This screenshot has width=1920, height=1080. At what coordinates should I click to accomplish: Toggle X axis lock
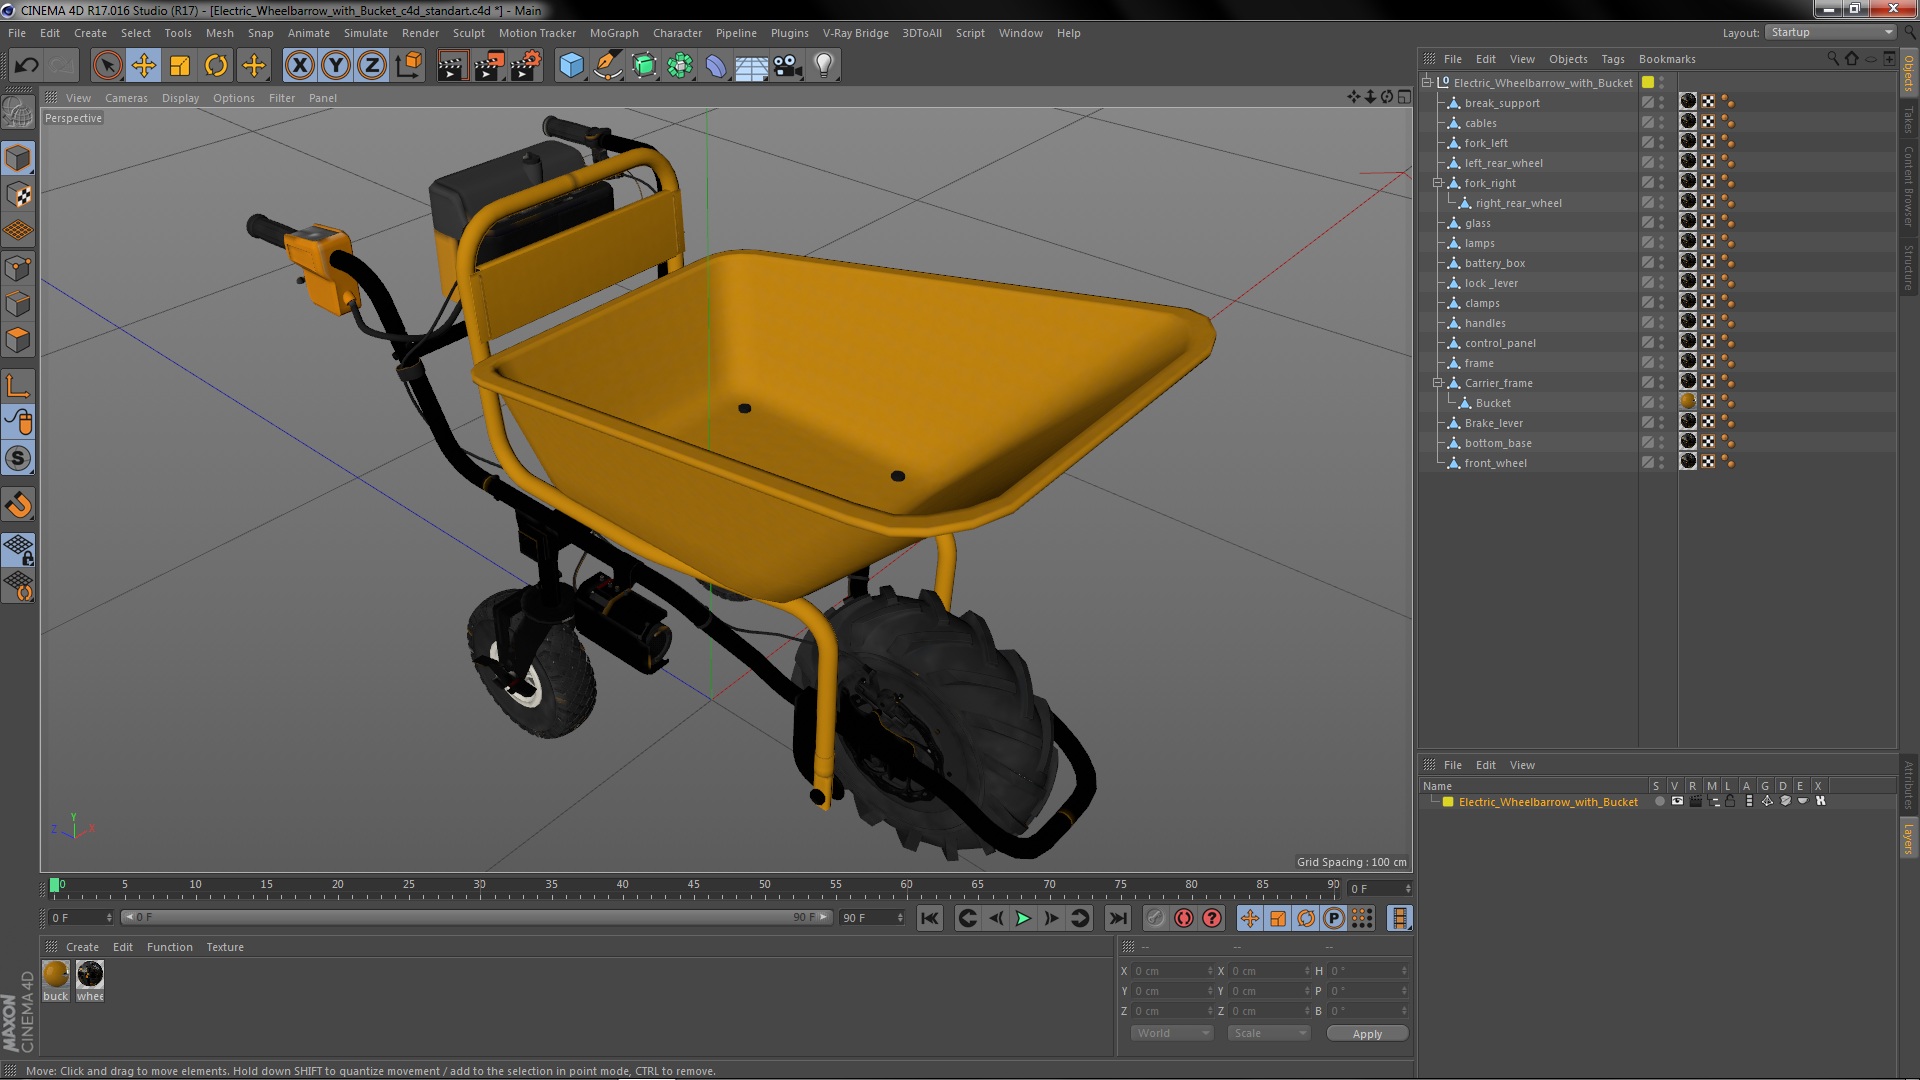[299, 66]
